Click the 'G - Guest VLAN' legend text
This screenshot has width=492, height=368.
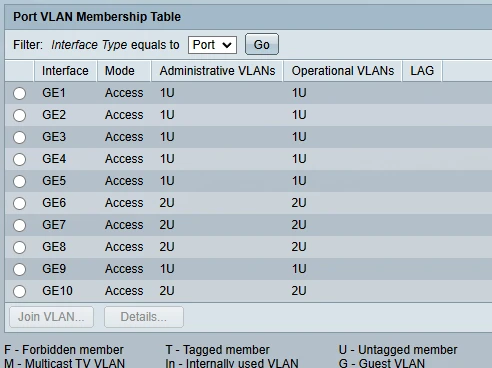point(382,363)
